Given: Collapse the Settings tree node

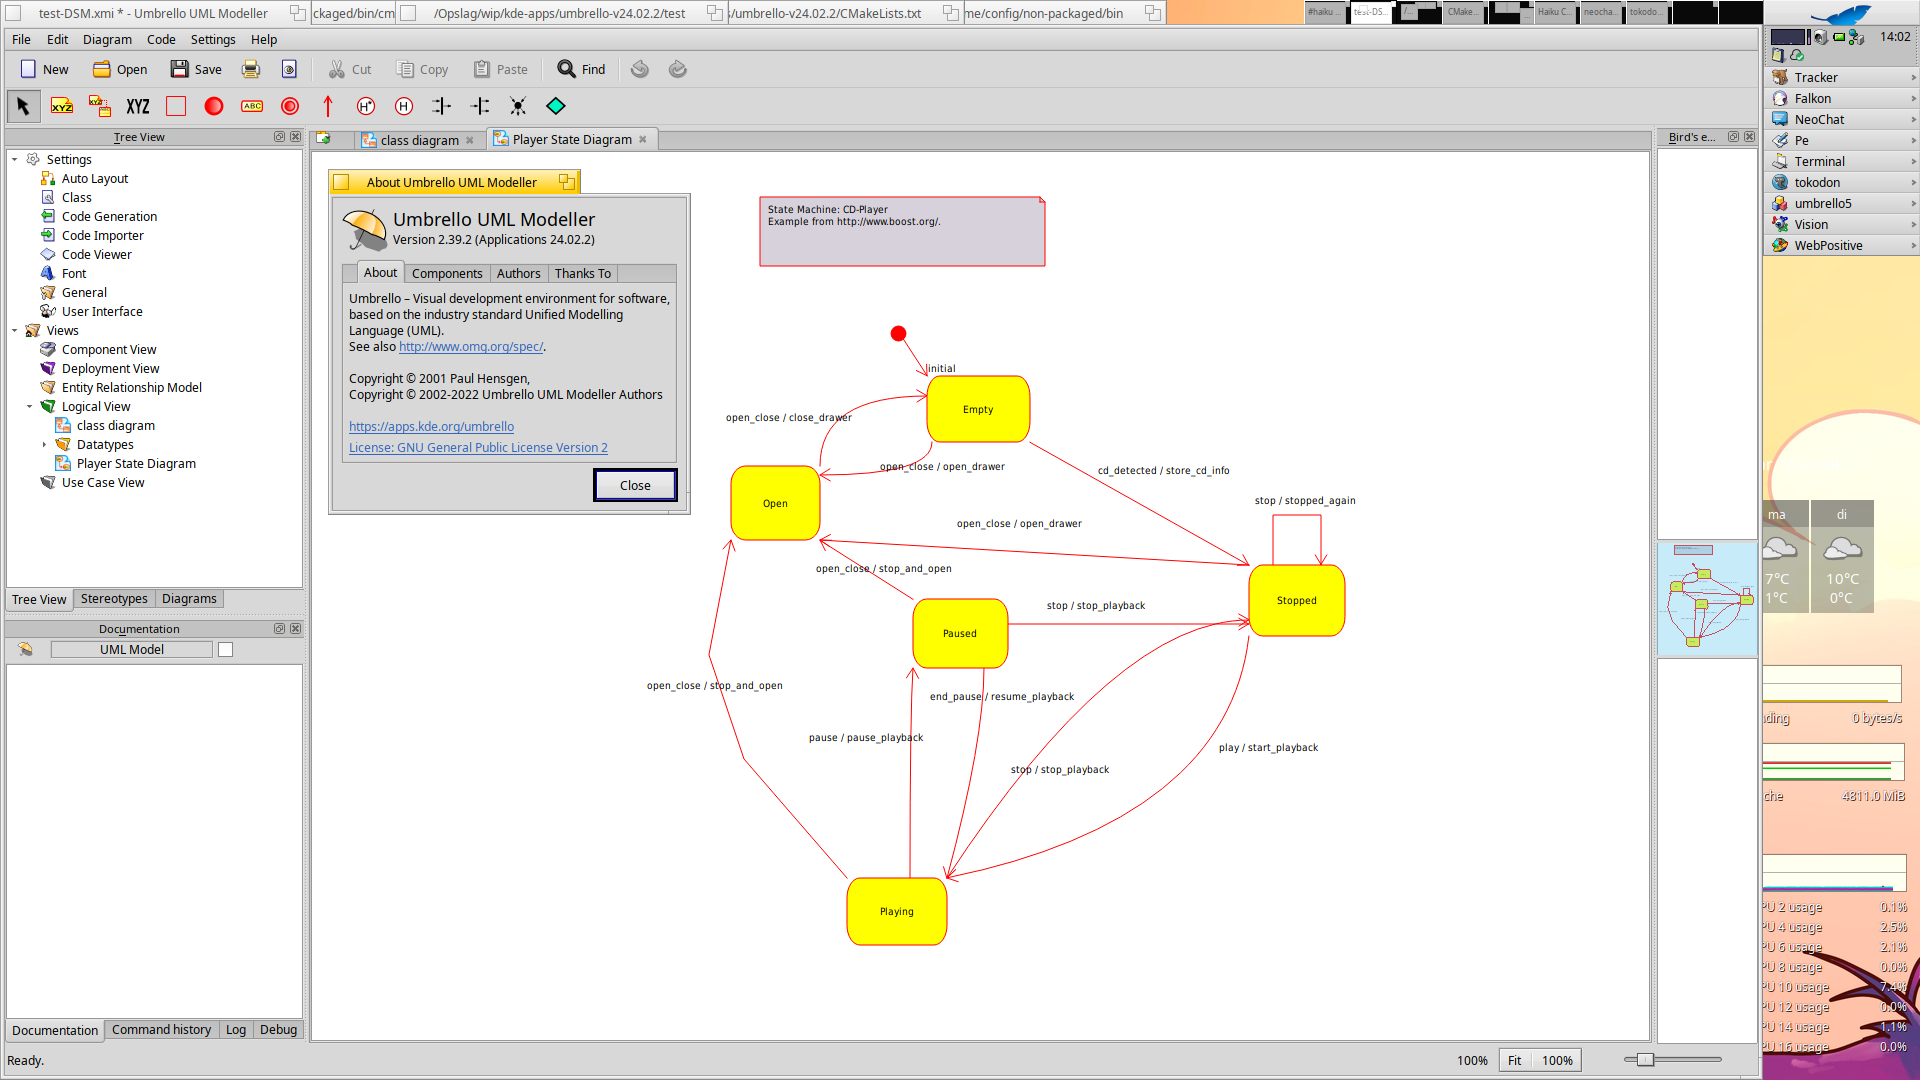Looking at the screenshot, I should pyautogui.click(x=15, y=160).
